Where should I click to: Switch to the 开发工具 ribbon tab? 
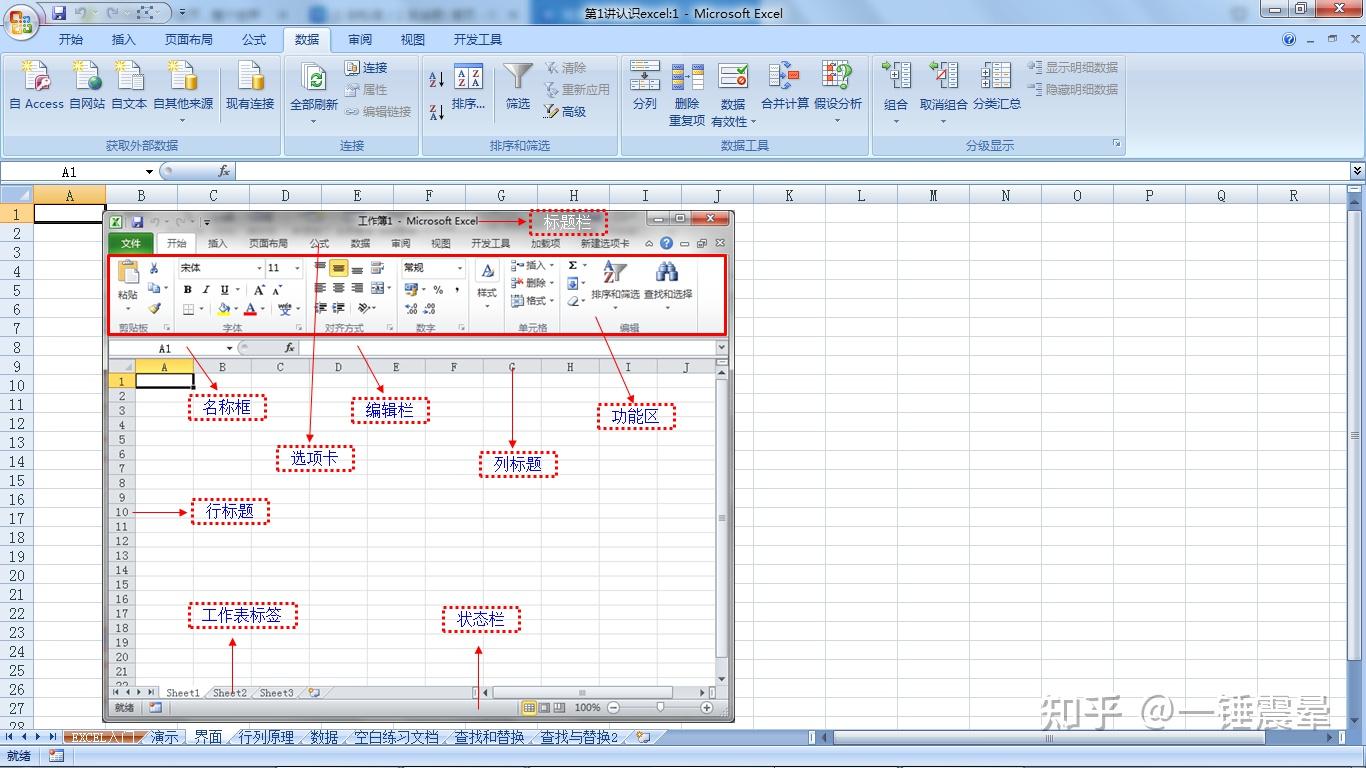coord(477,40)
